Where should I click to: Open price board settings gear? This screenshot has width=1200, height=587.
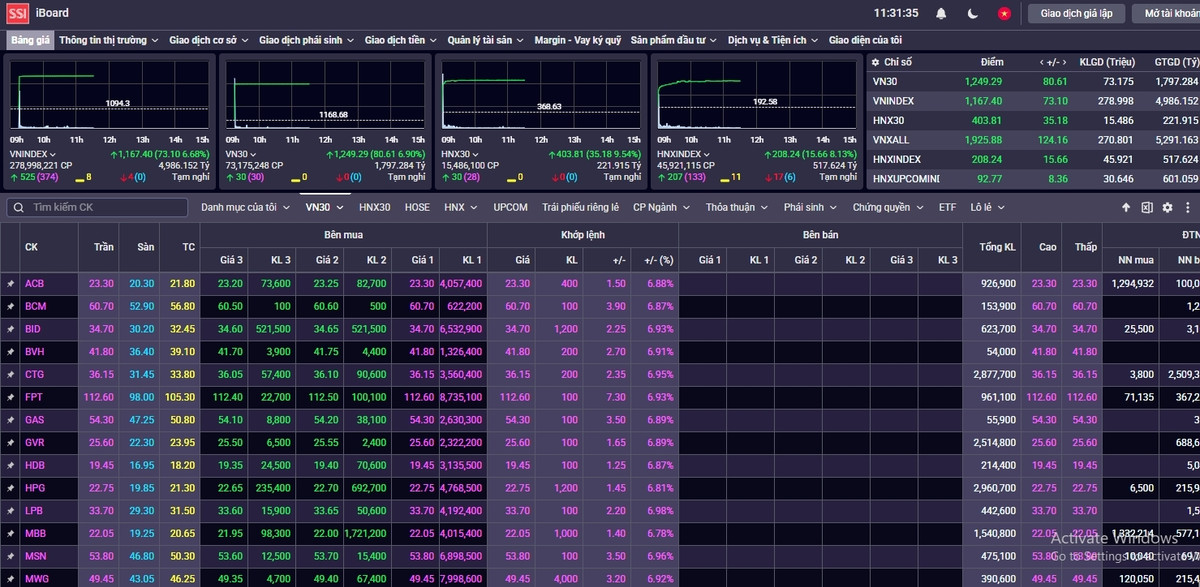pos(1167,207)
